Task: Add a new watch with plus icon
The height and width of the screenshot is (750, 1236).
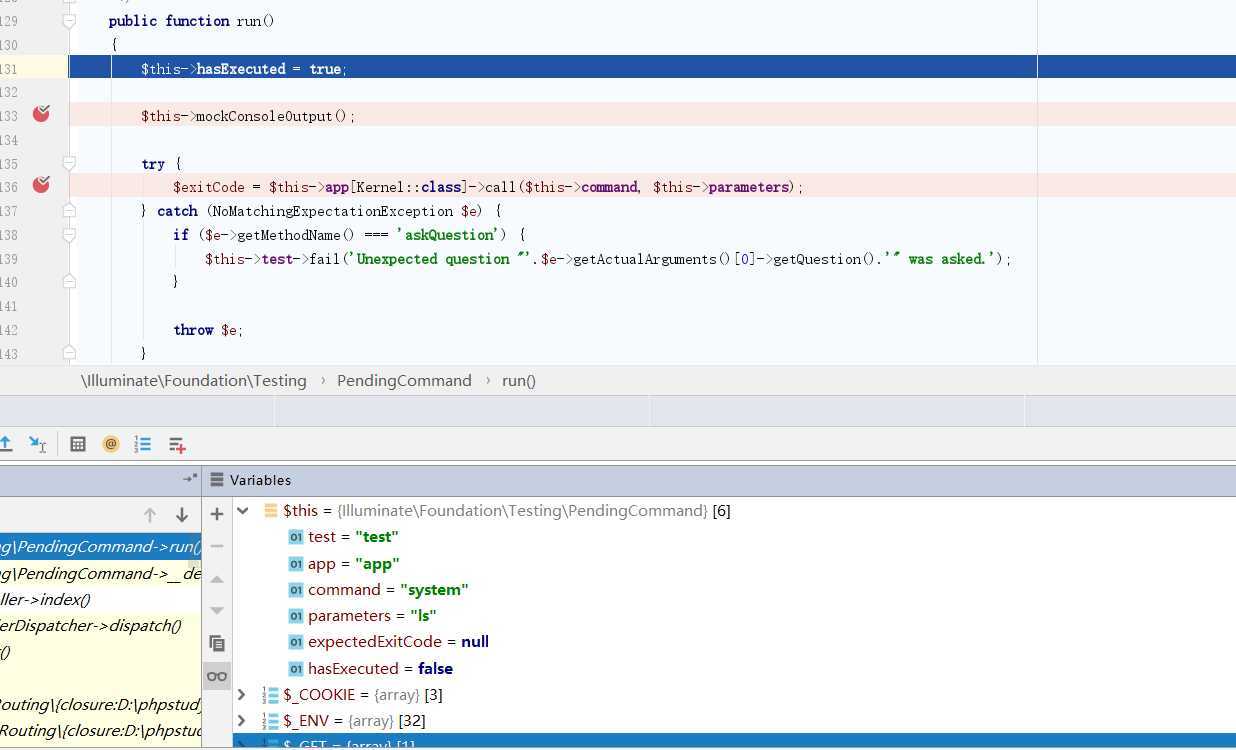Action: 217,514
